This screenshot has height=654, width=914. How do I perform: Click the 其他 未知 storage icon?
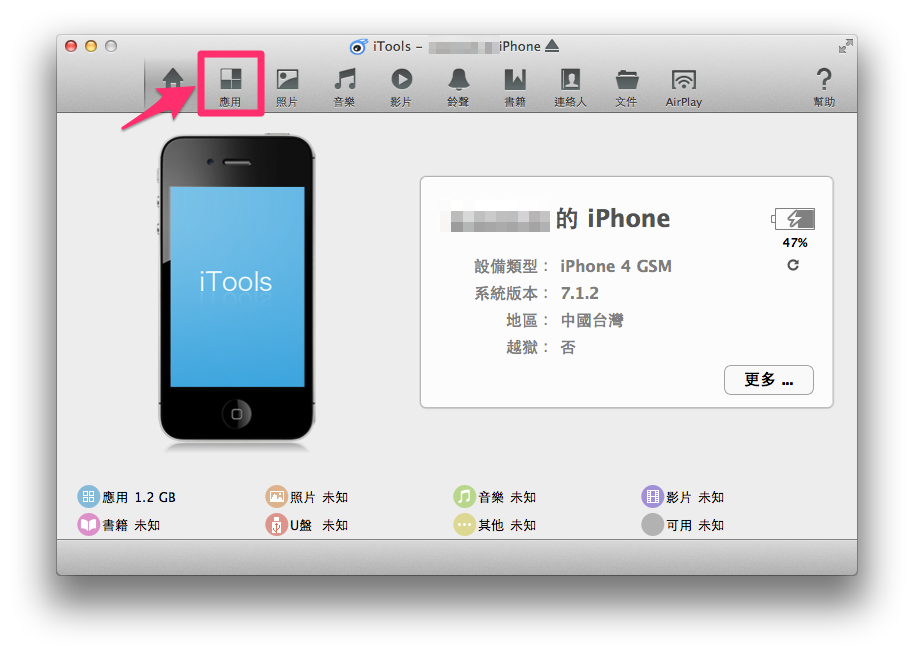click(x=464, y=525)
